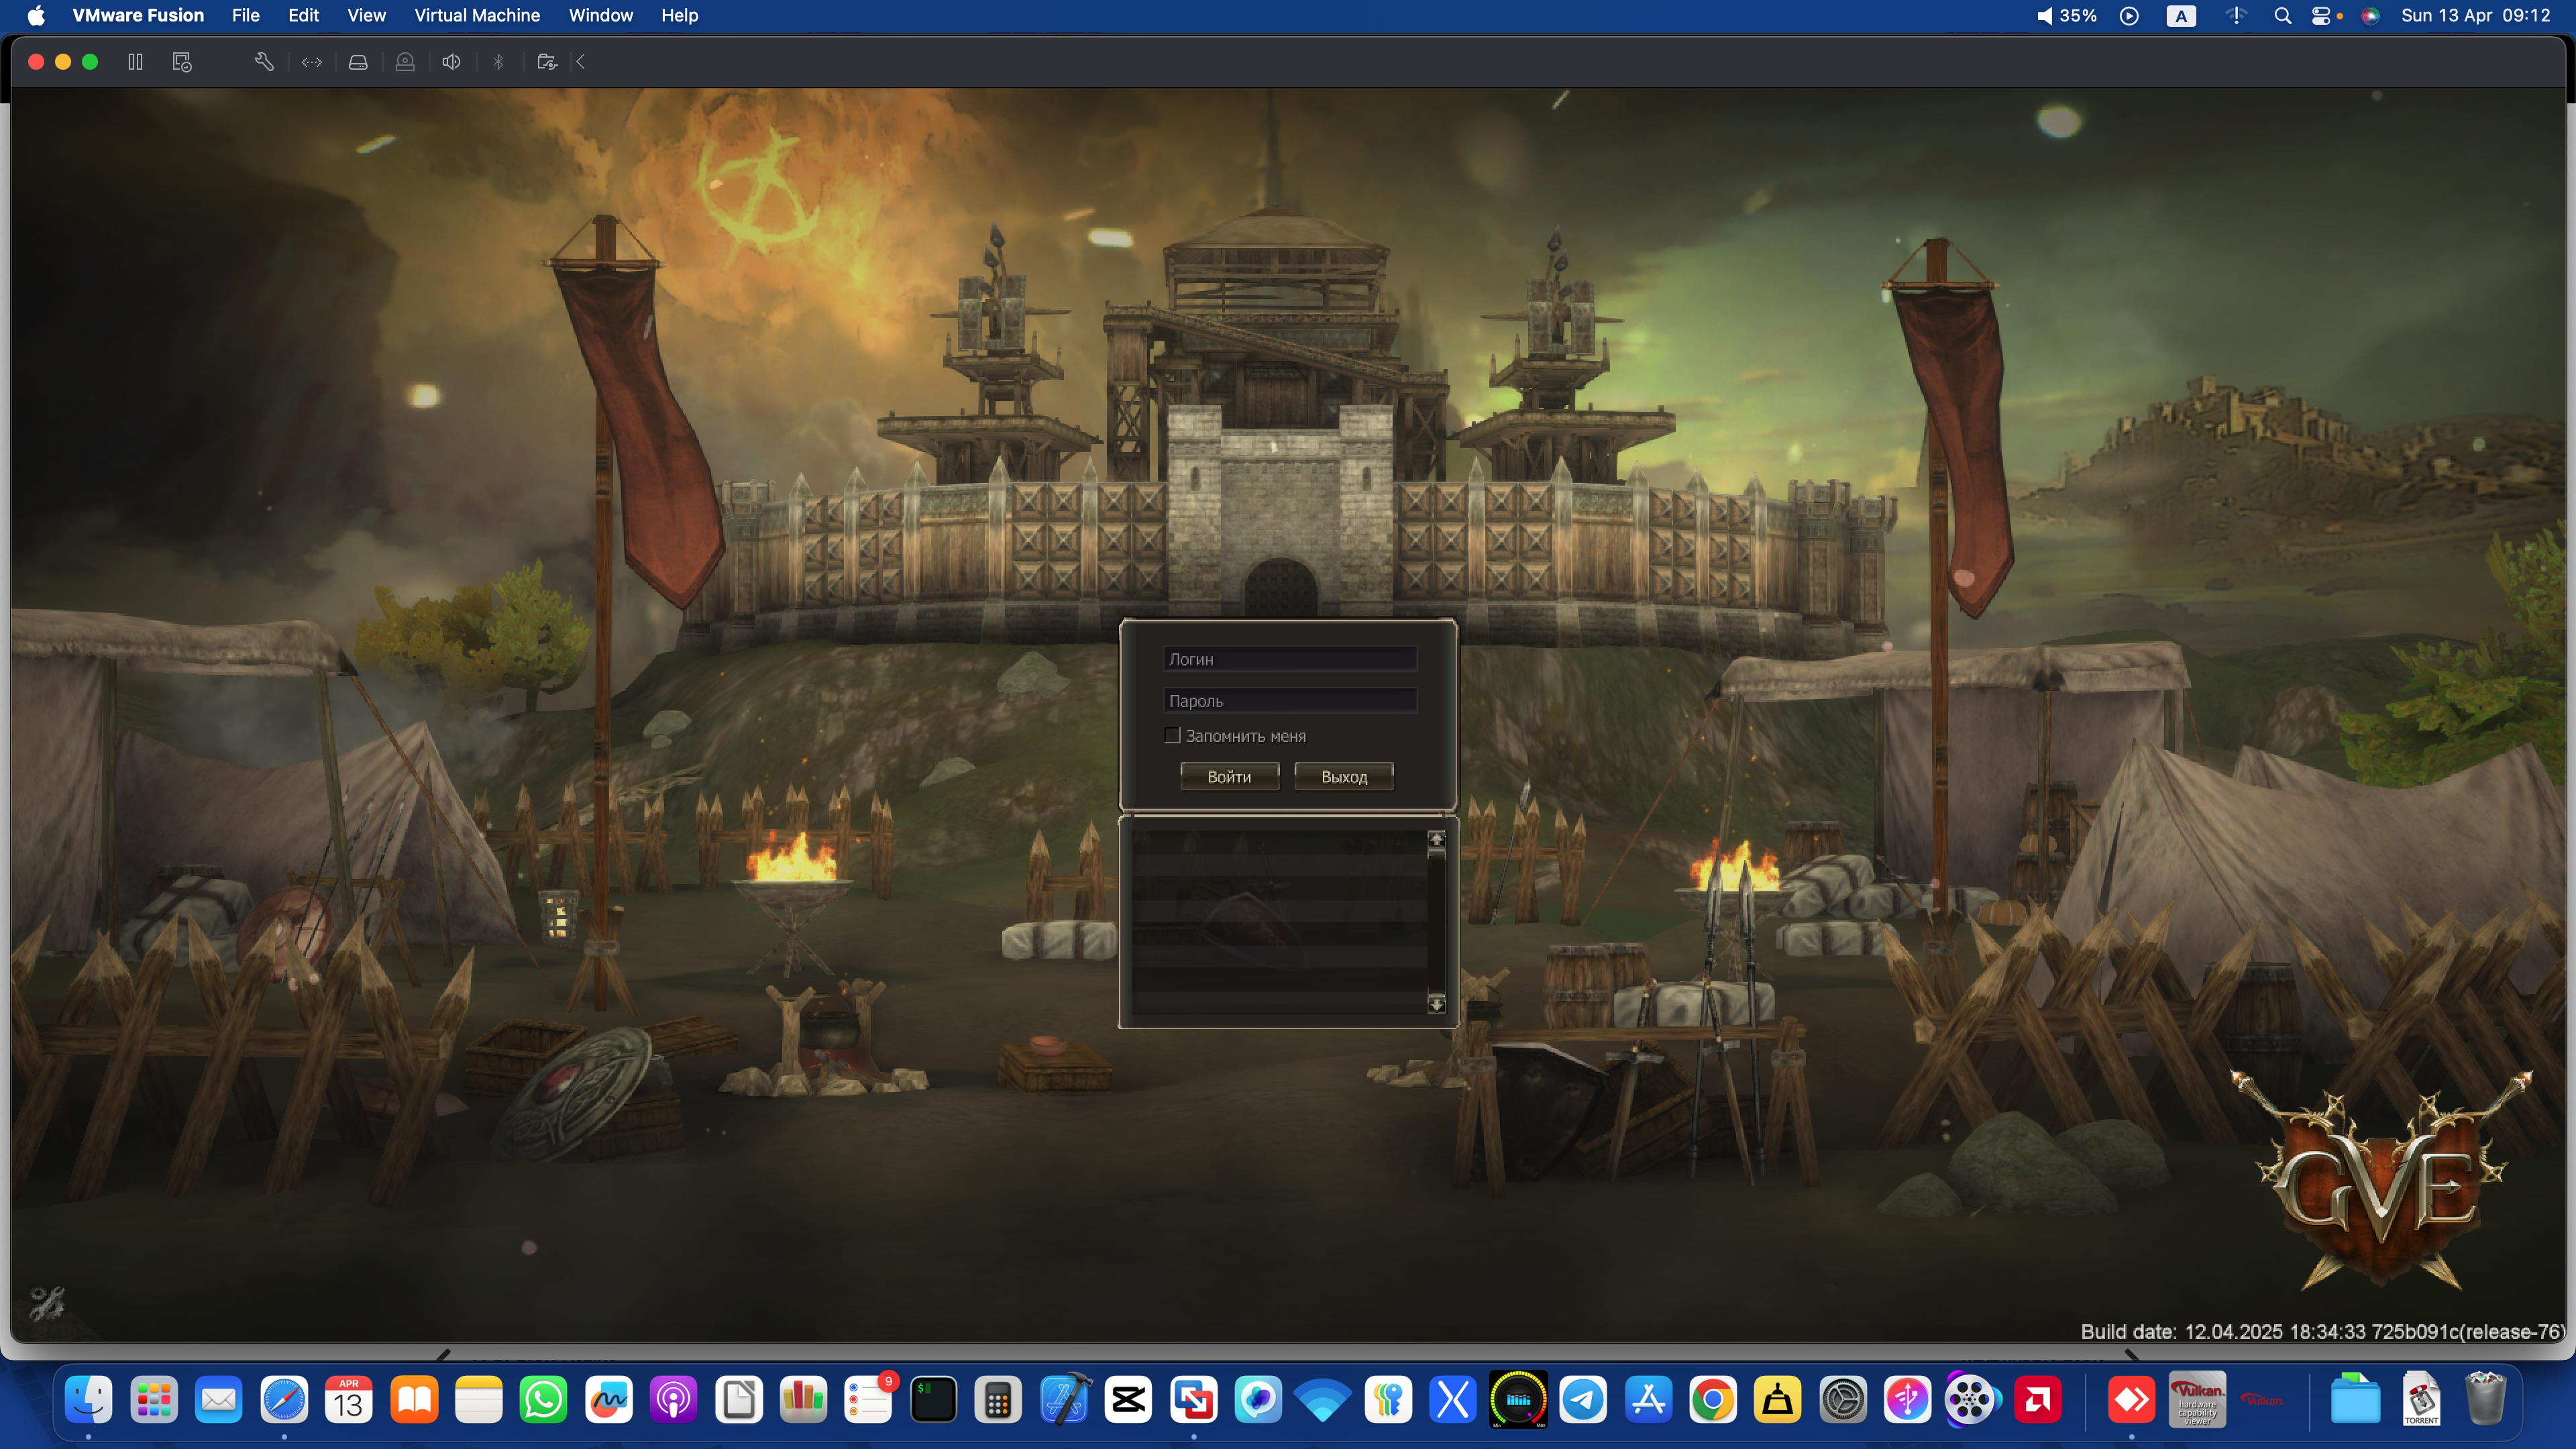The image size is (2576, 1449).
Task: Open AMD application in the dock
Action: click(x=2038, y=1399)
